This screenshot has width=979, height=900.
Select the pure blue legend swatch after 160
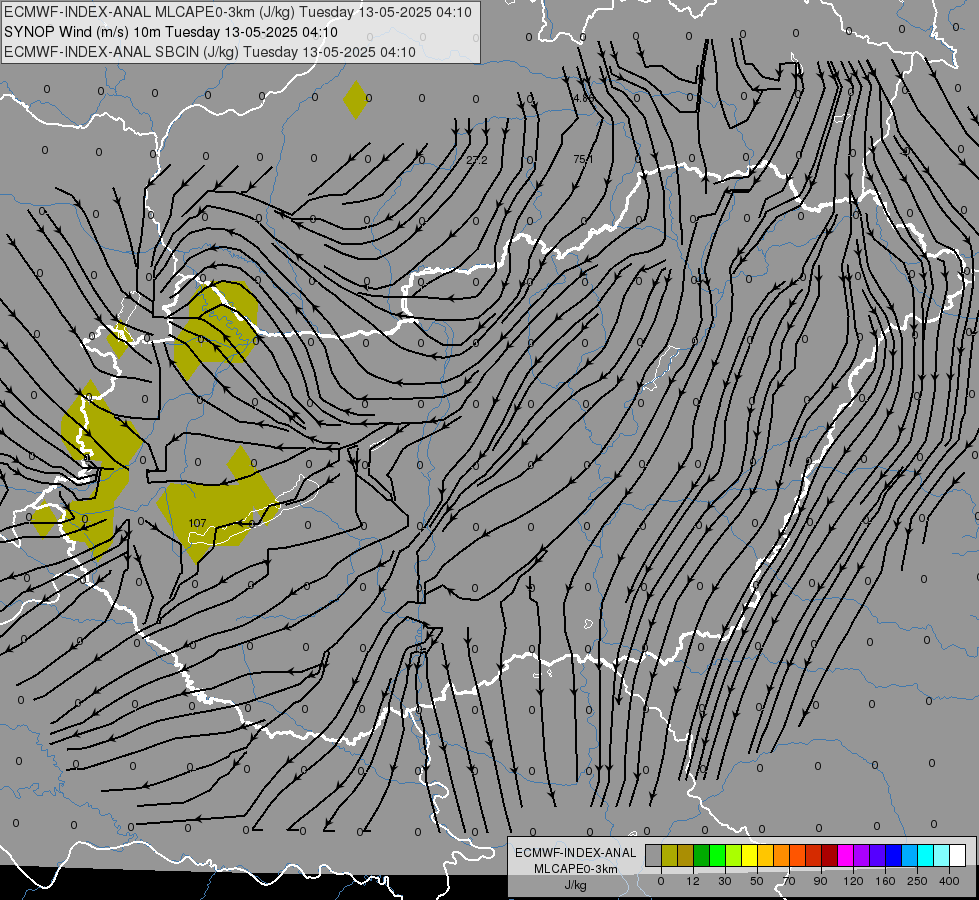[x=893, y=855]
